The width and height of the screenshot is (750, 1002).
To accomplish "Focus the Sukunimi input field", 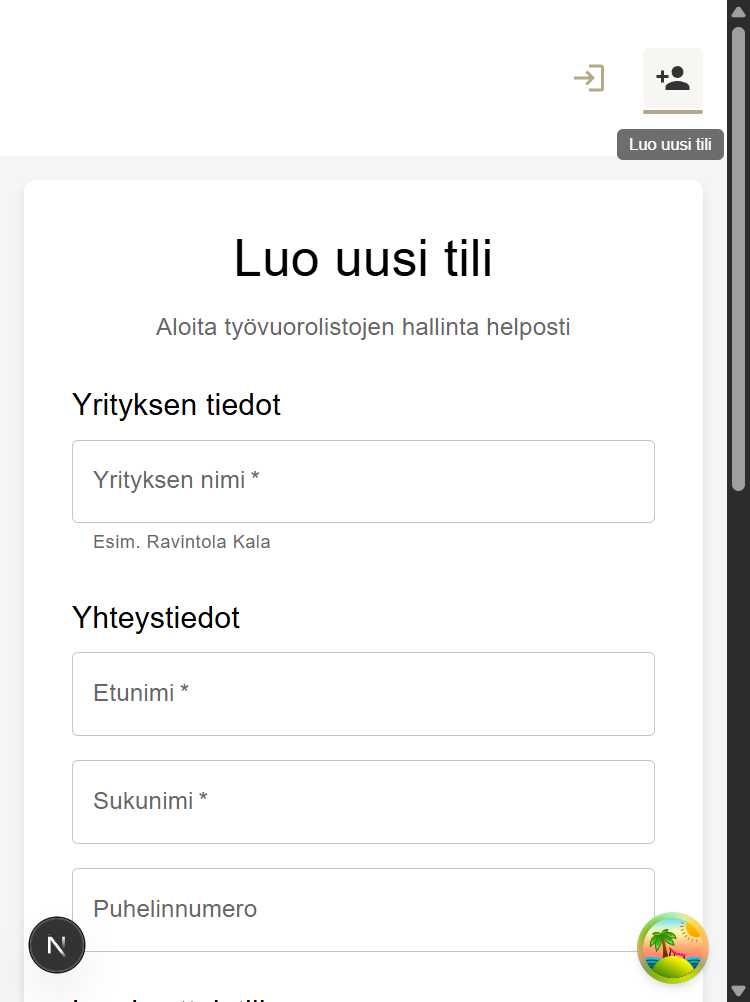I will 364,802.
